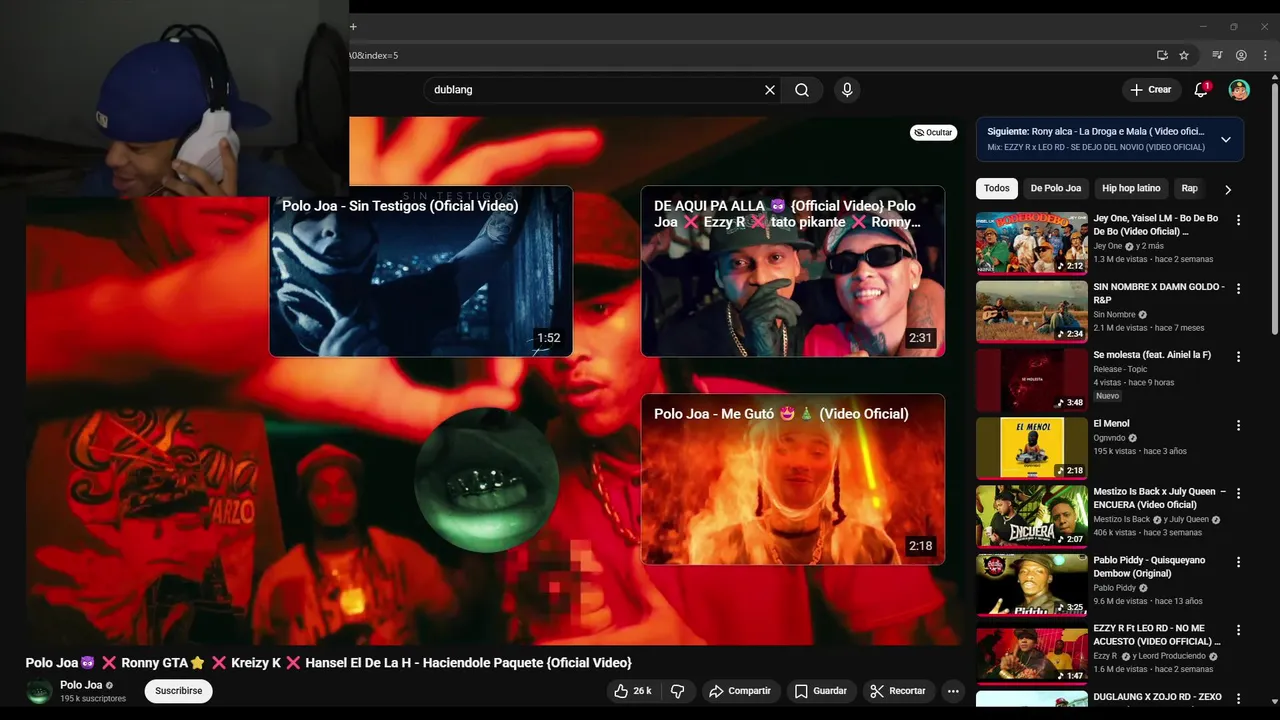Click the Compartir share button
Image resolution: width=1280 pixels, height=720 pixels.
[740, 691]
